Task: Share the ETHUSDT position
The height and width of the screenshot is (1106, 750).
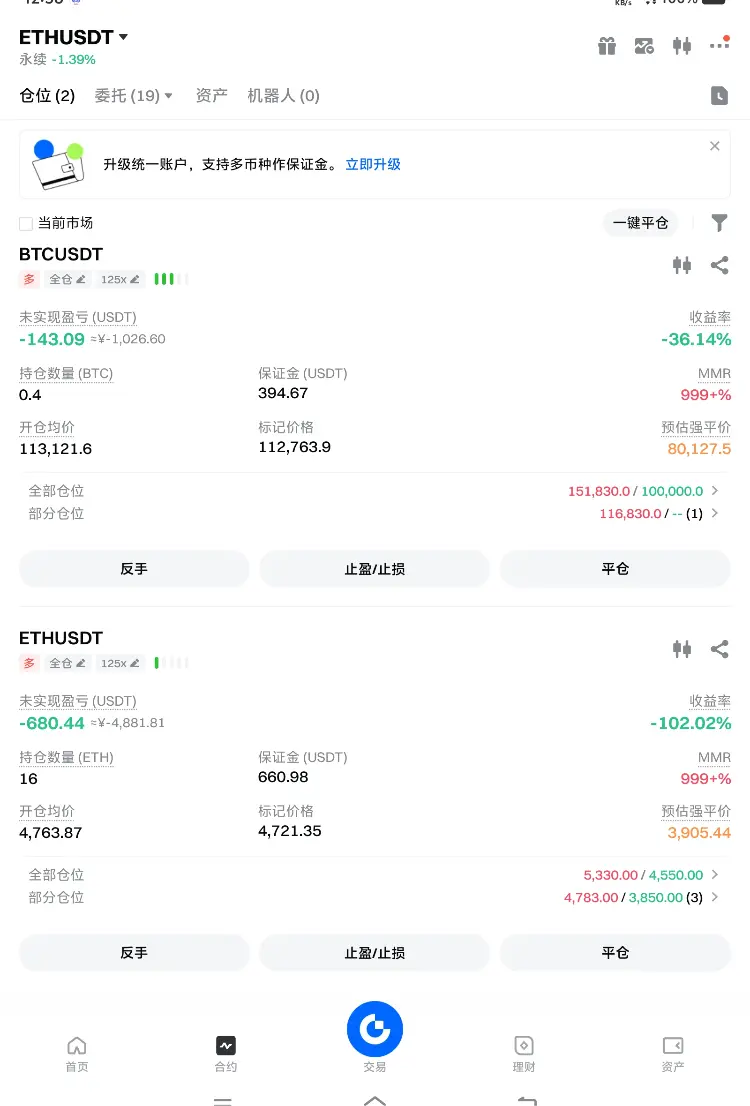Action: pyautogui.click(x=719, y=649)
